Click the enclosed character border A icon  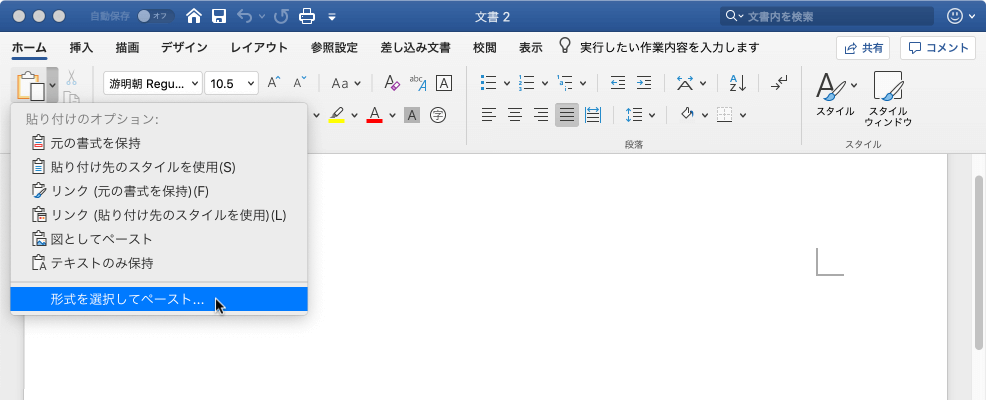click(444, 83)
